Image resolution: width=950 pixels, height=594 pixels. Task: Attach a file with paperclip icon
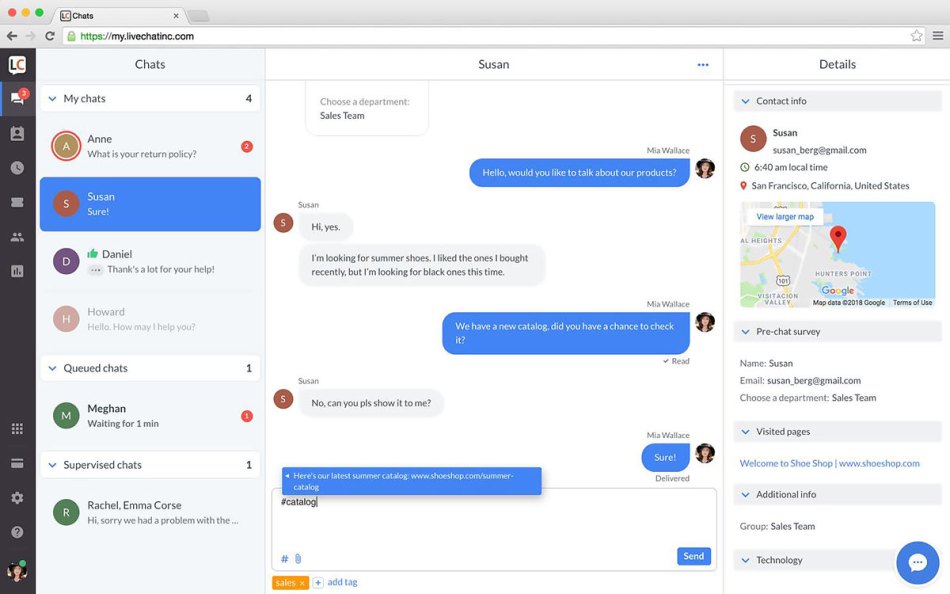(297, 558)
